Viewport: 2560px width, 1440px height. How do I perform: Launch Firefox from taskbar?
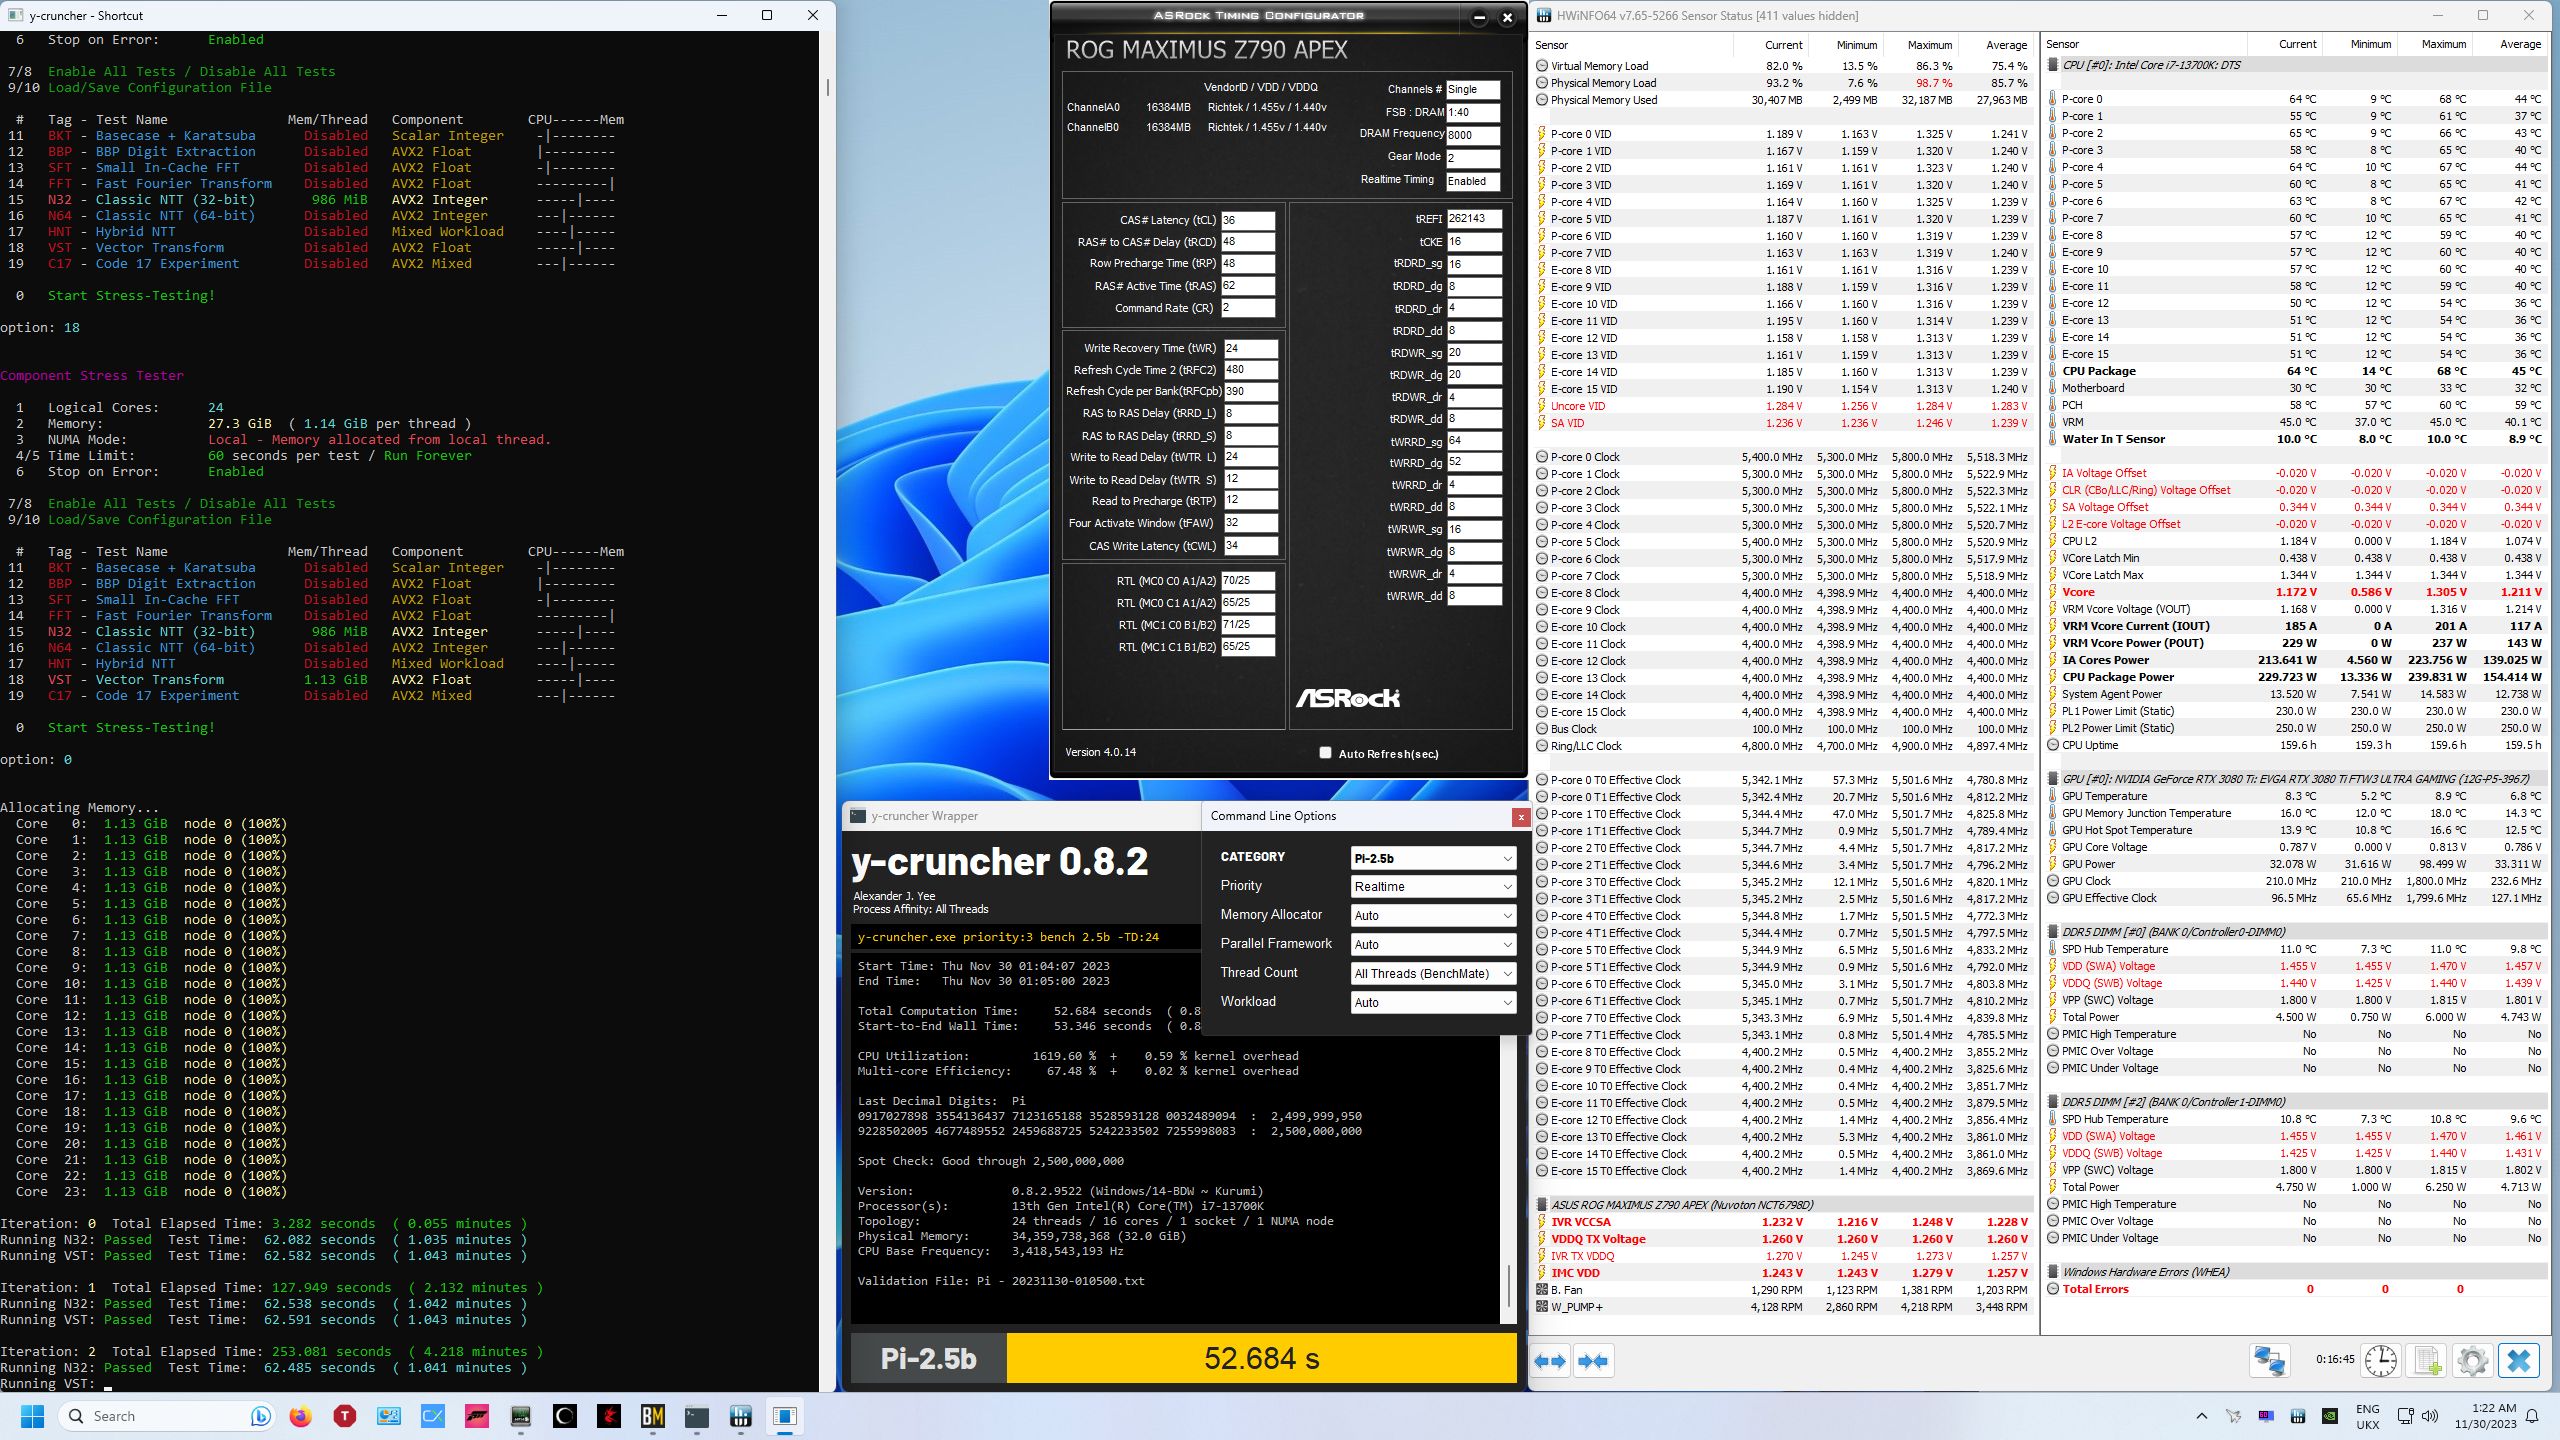click(x=300, y=1416)
